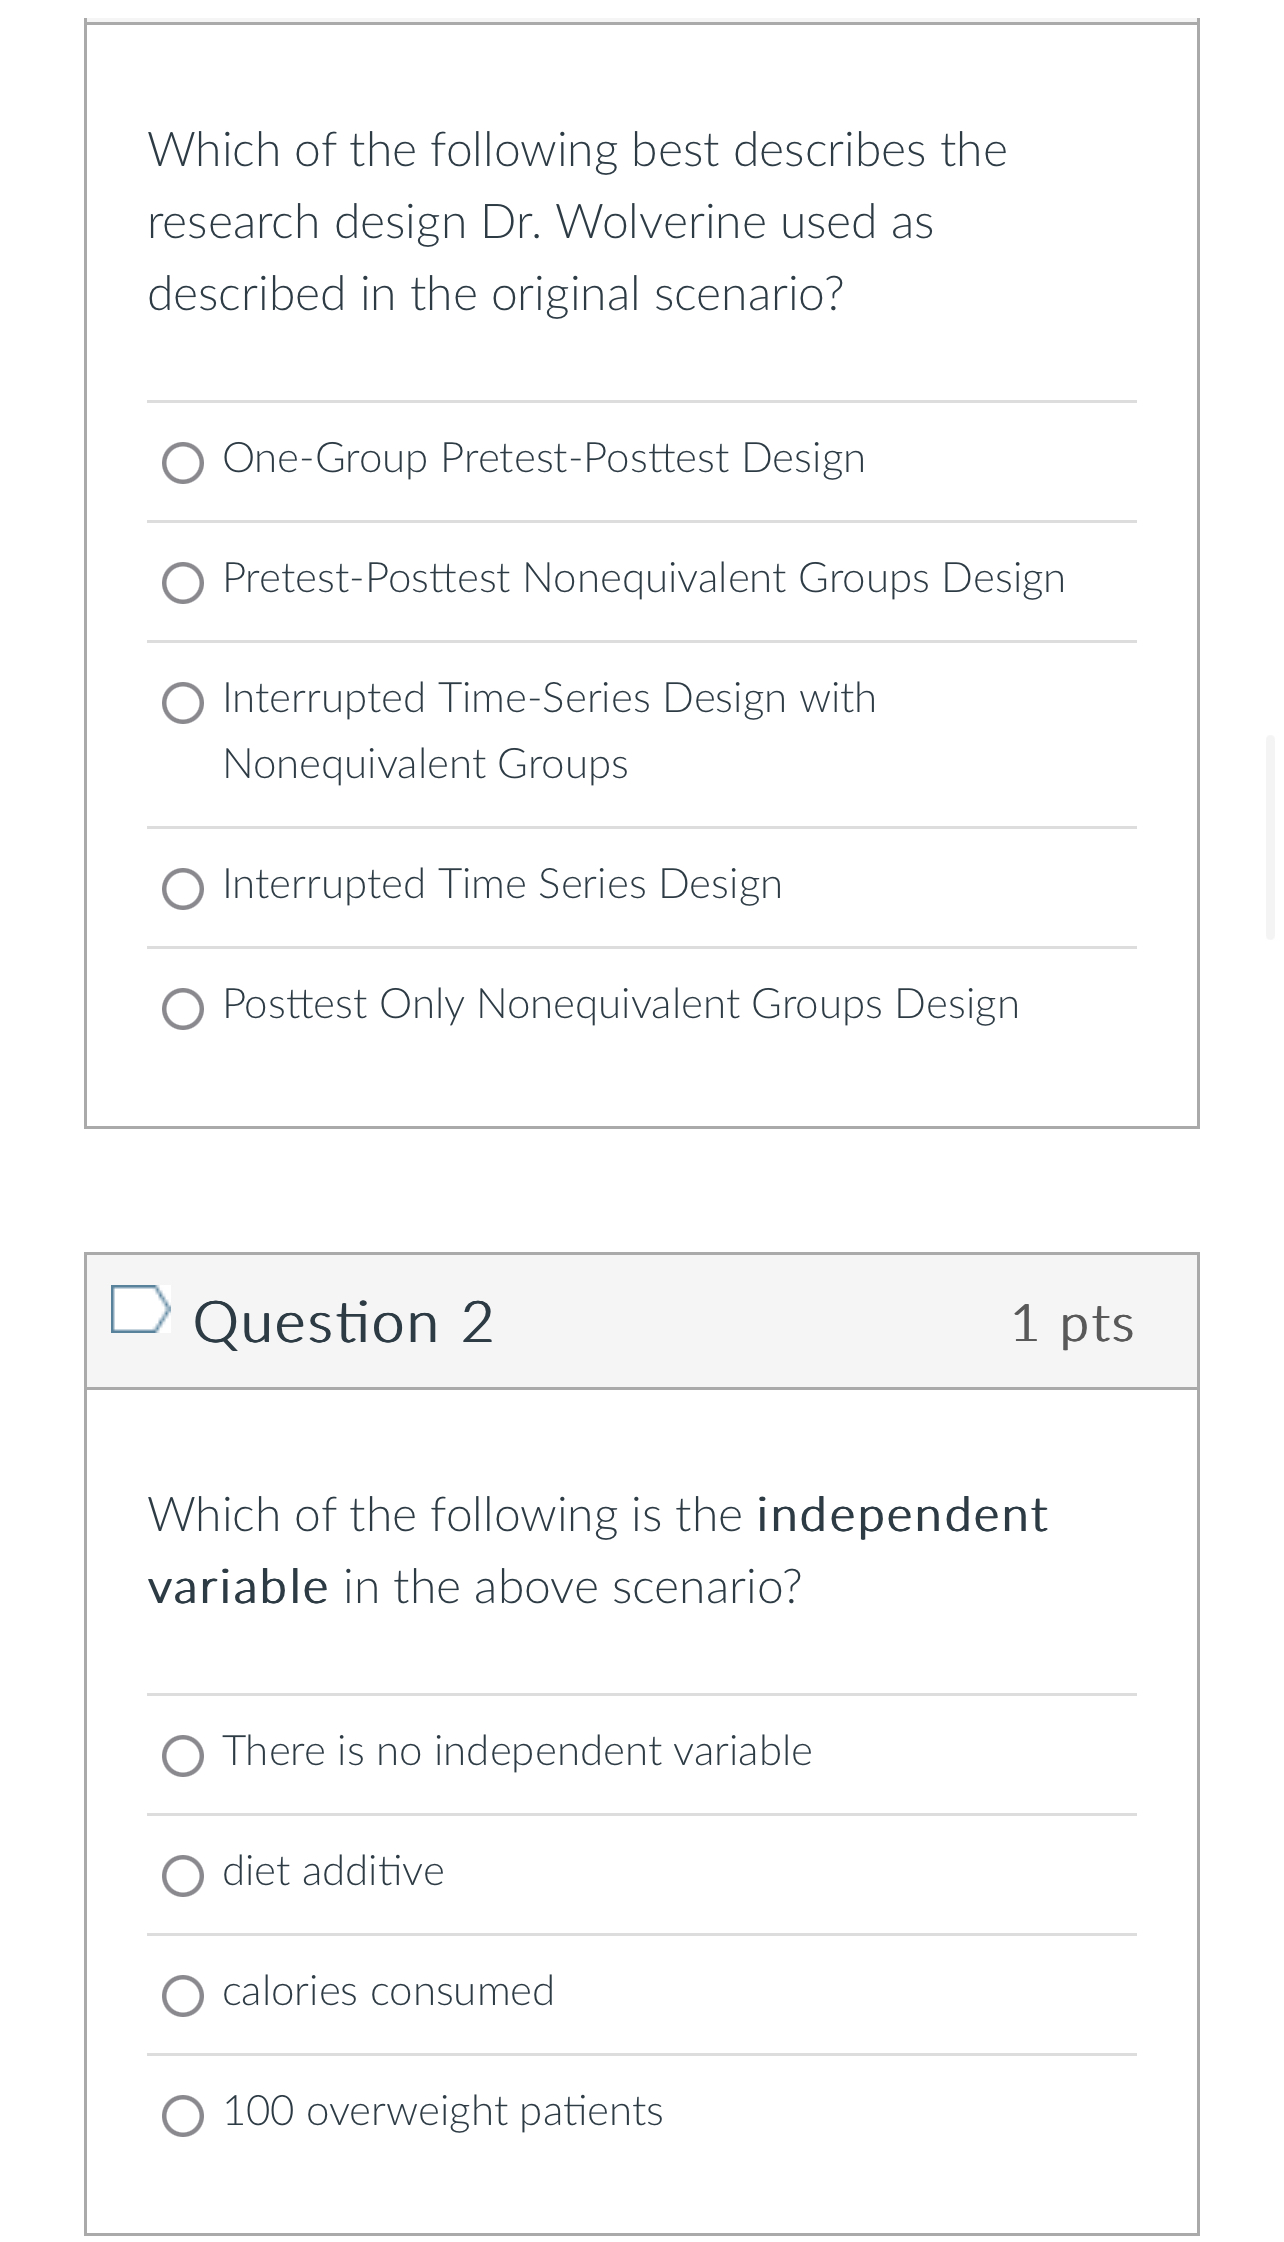Select '100 overweight patients' radio button
The width and height of the screenshot is (1284, 2242).
183,2116
